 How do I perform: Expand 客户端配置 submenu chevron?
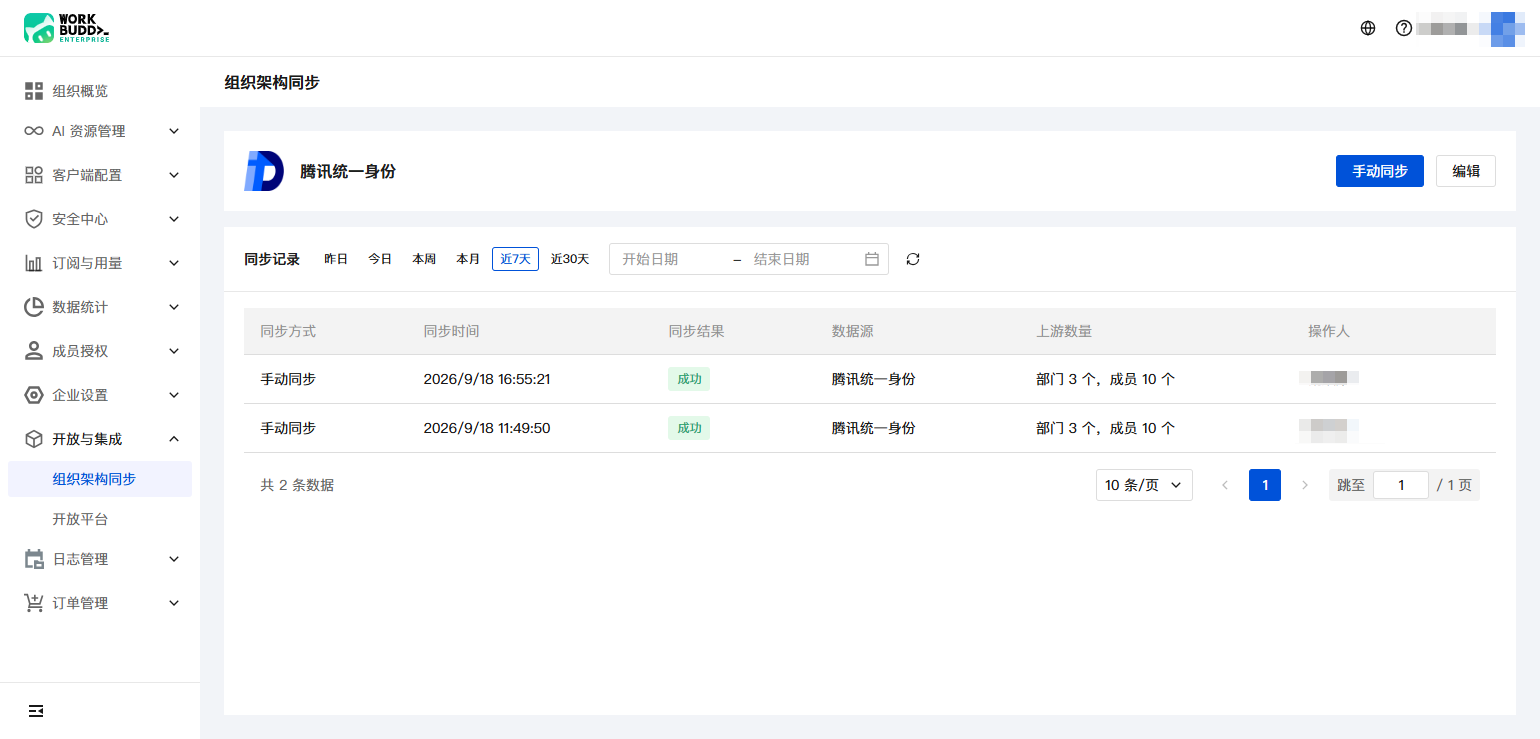[x=174, y=175]
